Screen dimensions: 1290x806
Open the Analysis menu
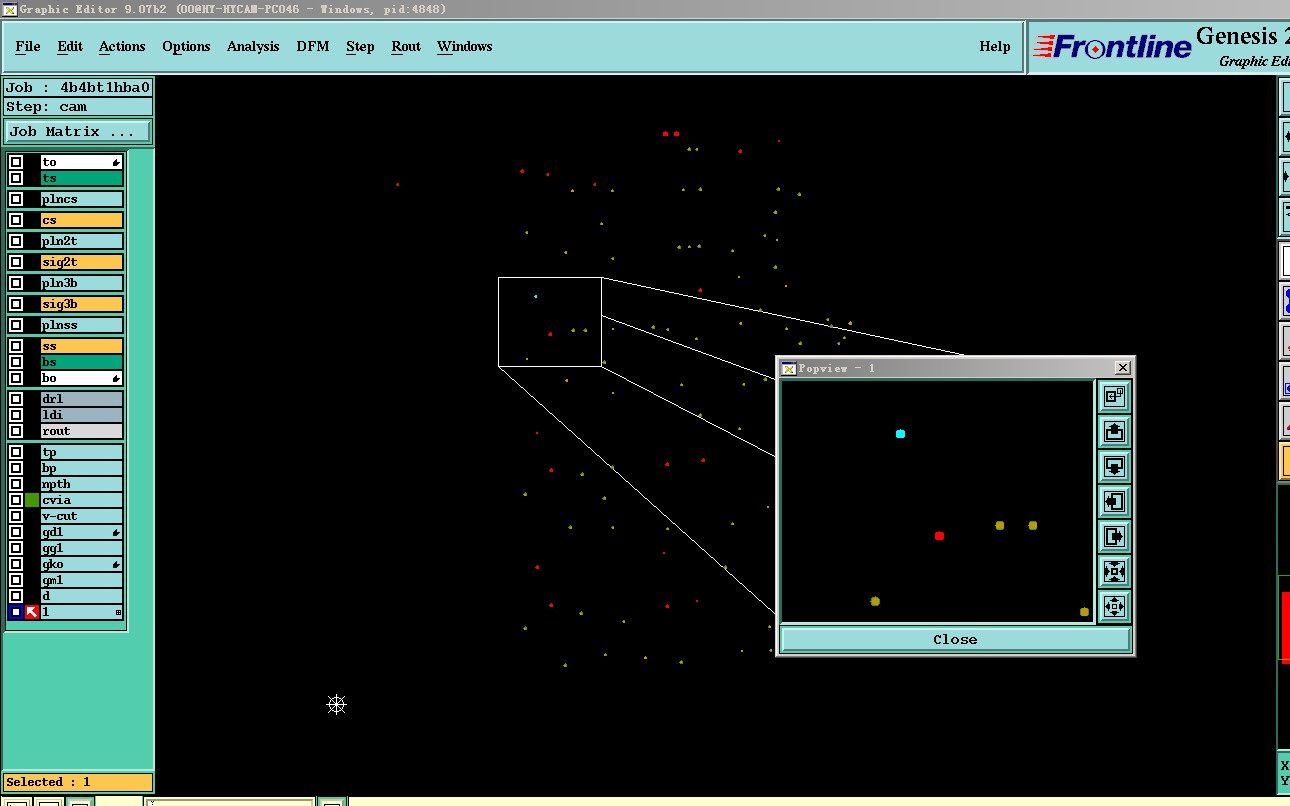coord(253,46)
